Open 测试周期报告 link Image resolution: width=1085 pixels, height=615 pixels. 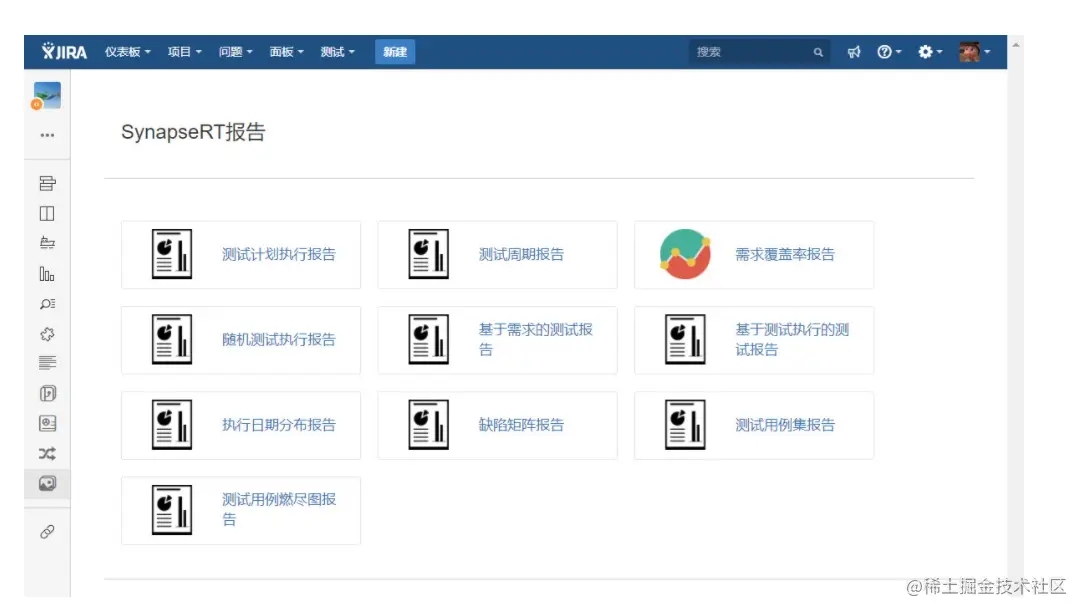(521, 255)
